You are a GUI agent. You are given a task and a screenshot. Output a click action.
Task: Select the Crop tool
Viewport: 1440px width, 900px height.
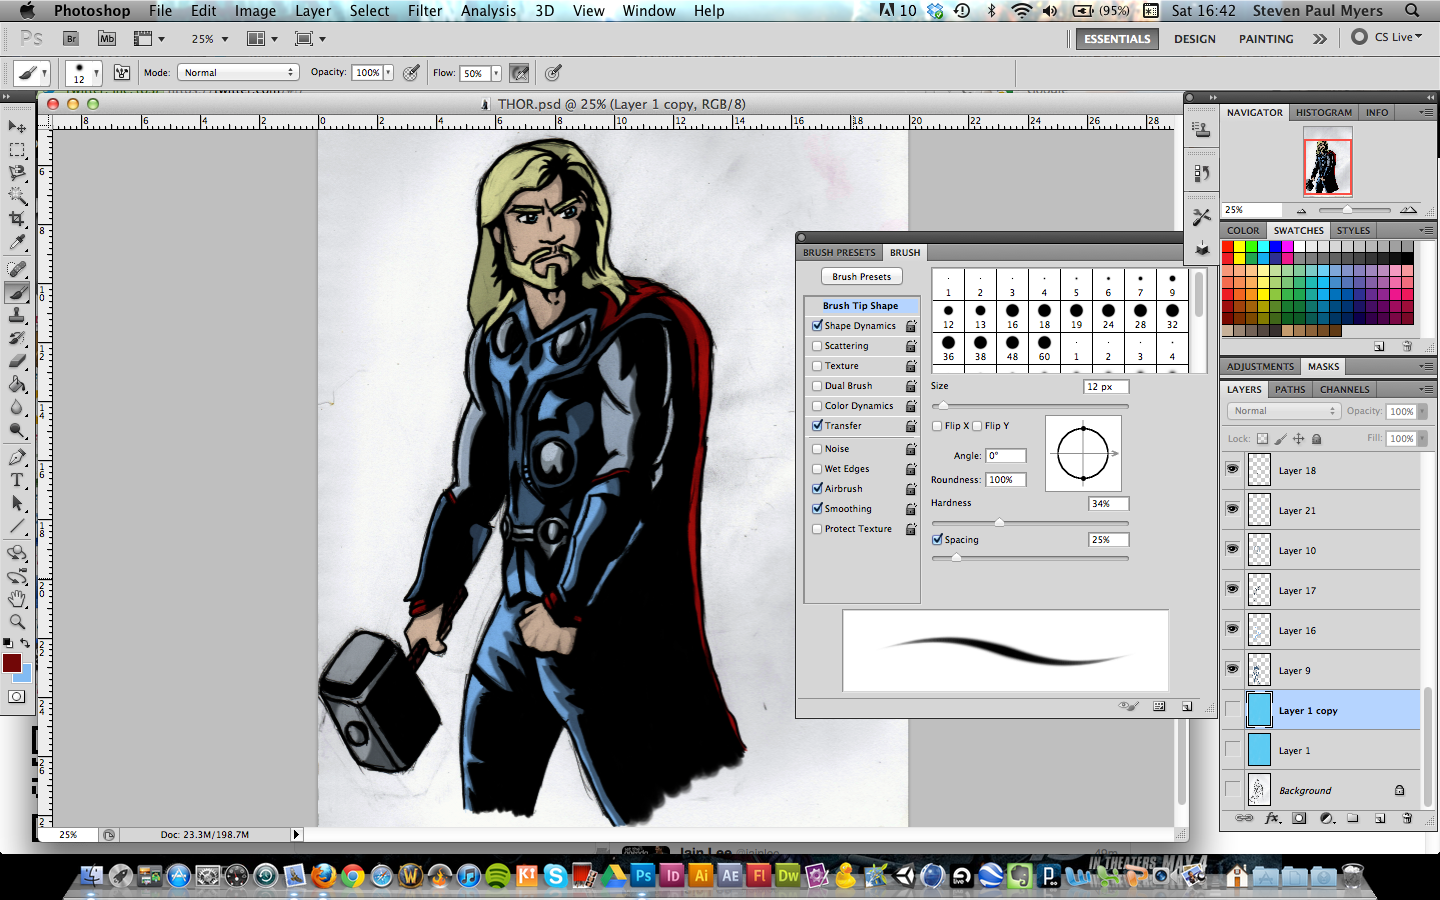(x=17, y=219)
